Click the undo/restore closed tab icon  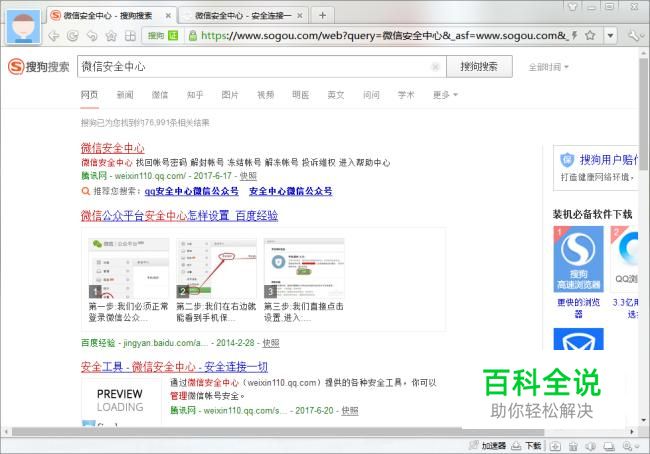pos(92,36)
